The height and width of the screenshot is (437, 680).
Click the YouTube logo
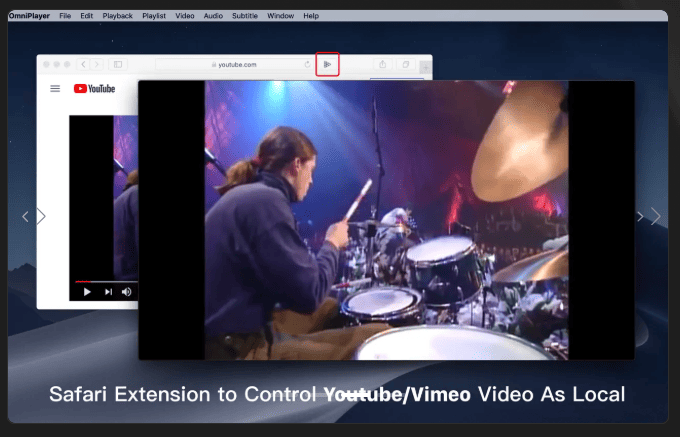(x=94, y=89)
